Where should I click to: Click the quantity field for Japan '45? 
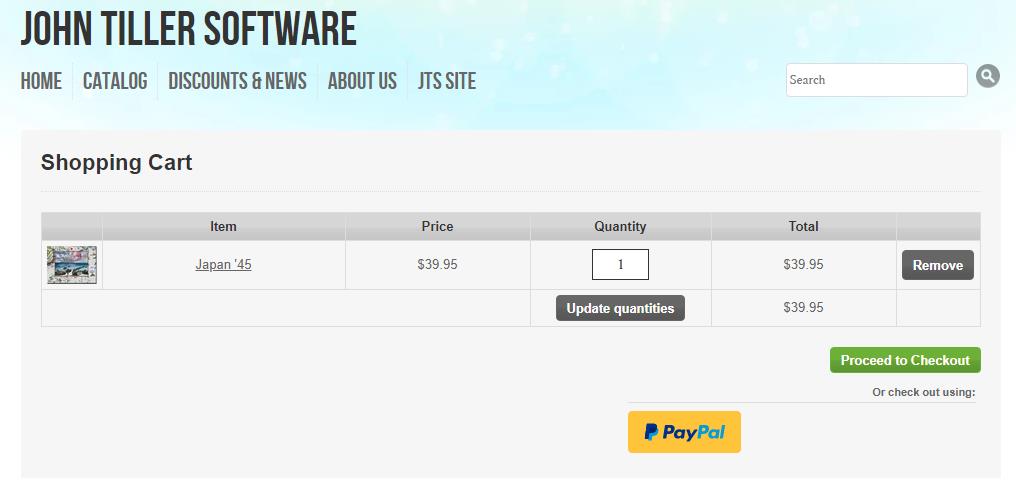[x=620, y=265]
